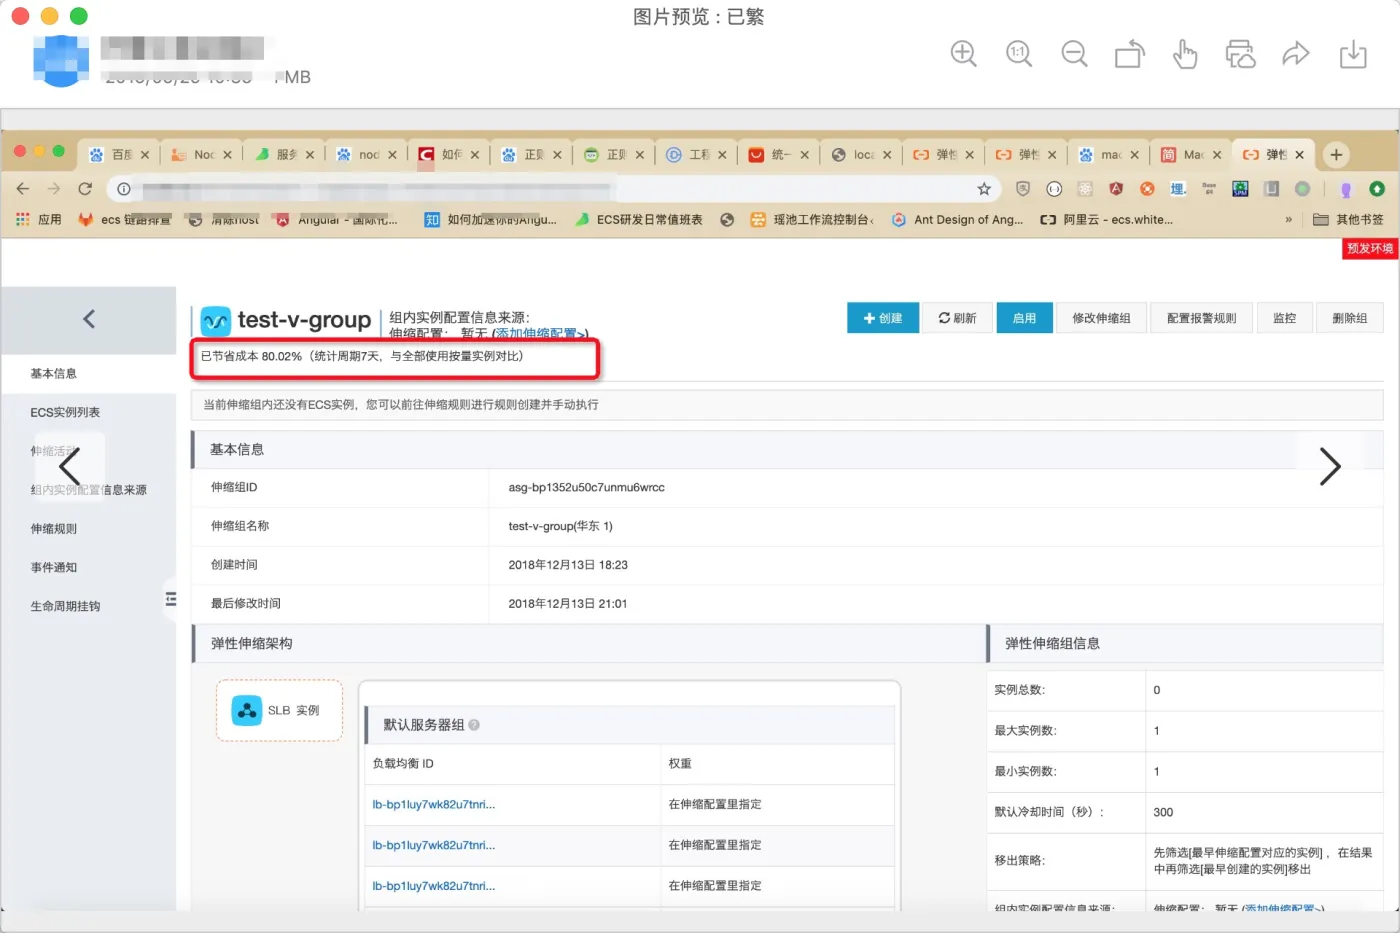This screenshot has height=933, width=1400.
Task: Click the 预发环境 red badge
Action: [1369, 248]
